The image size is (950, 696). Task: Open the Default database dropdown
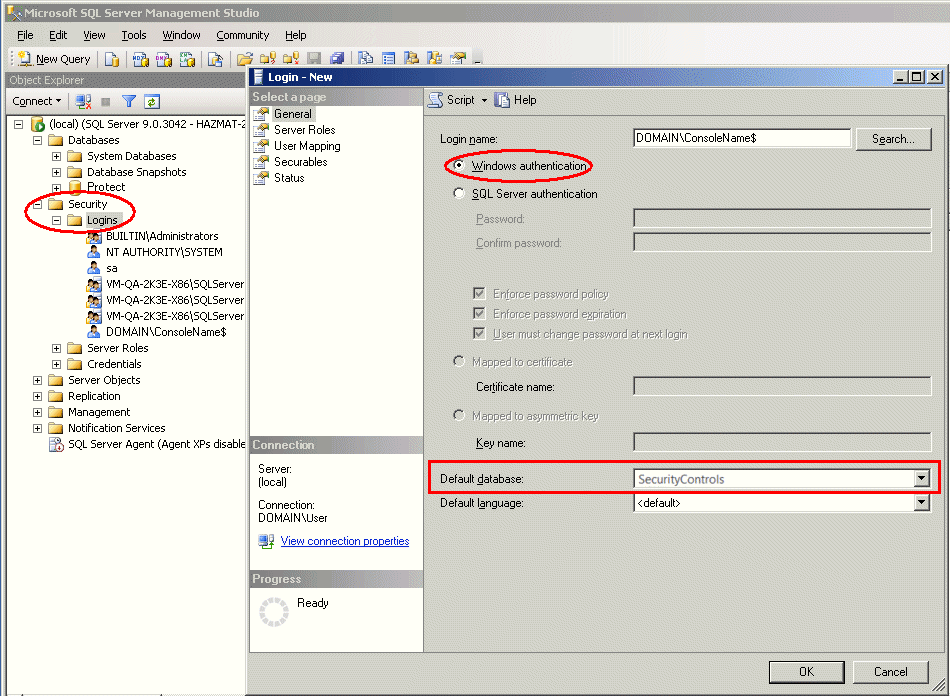point(922,479)
